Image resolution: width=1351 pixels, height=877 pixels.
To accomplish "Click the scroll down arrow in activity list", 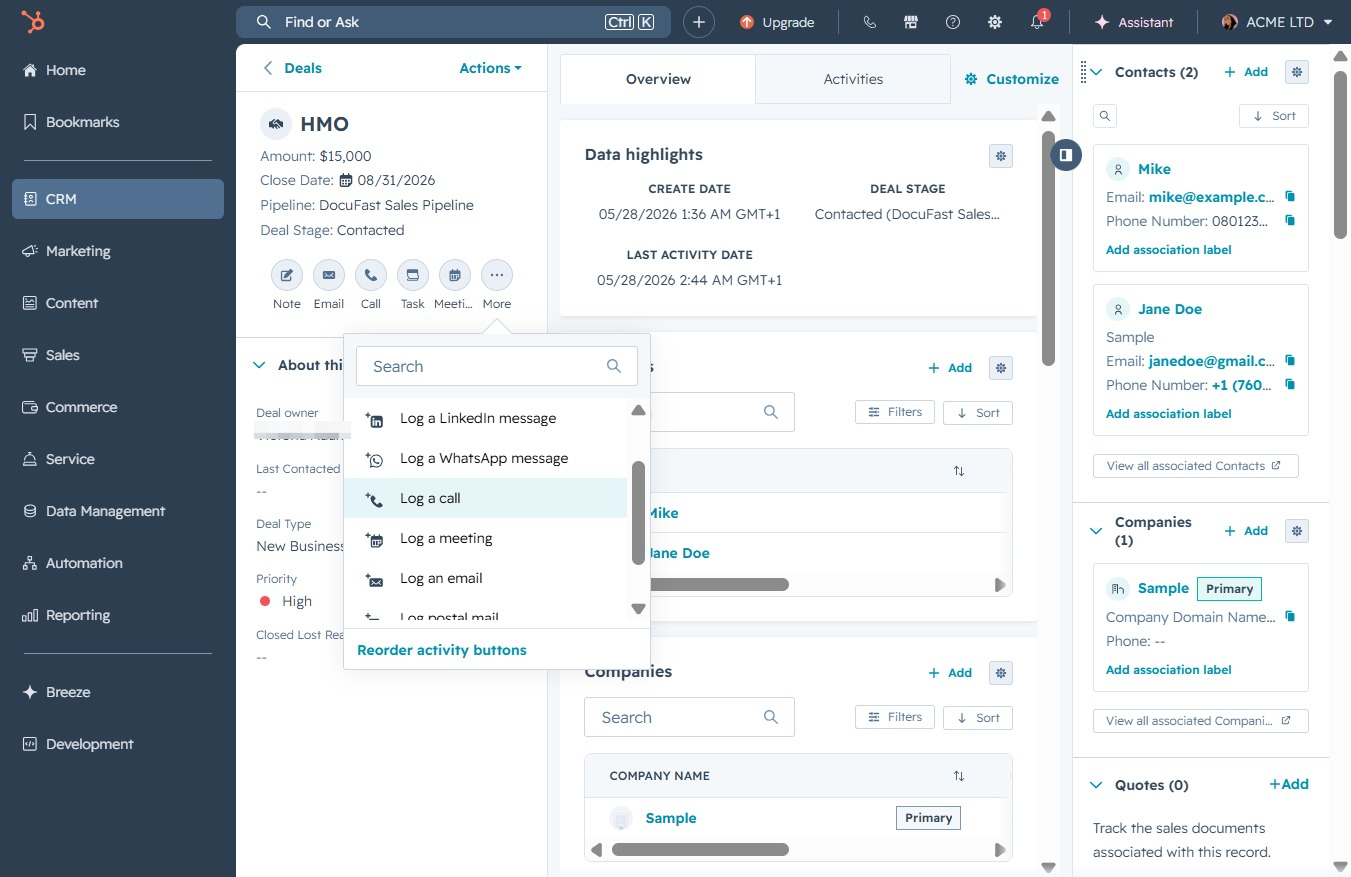I will point(639,608).
